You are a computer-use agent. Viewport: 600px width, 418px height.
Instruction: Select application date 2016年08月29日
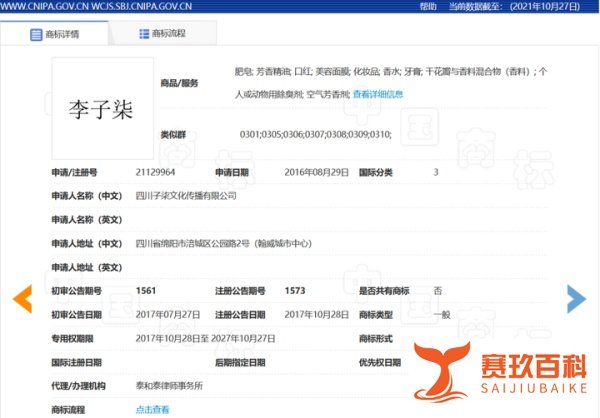(316, 172)
